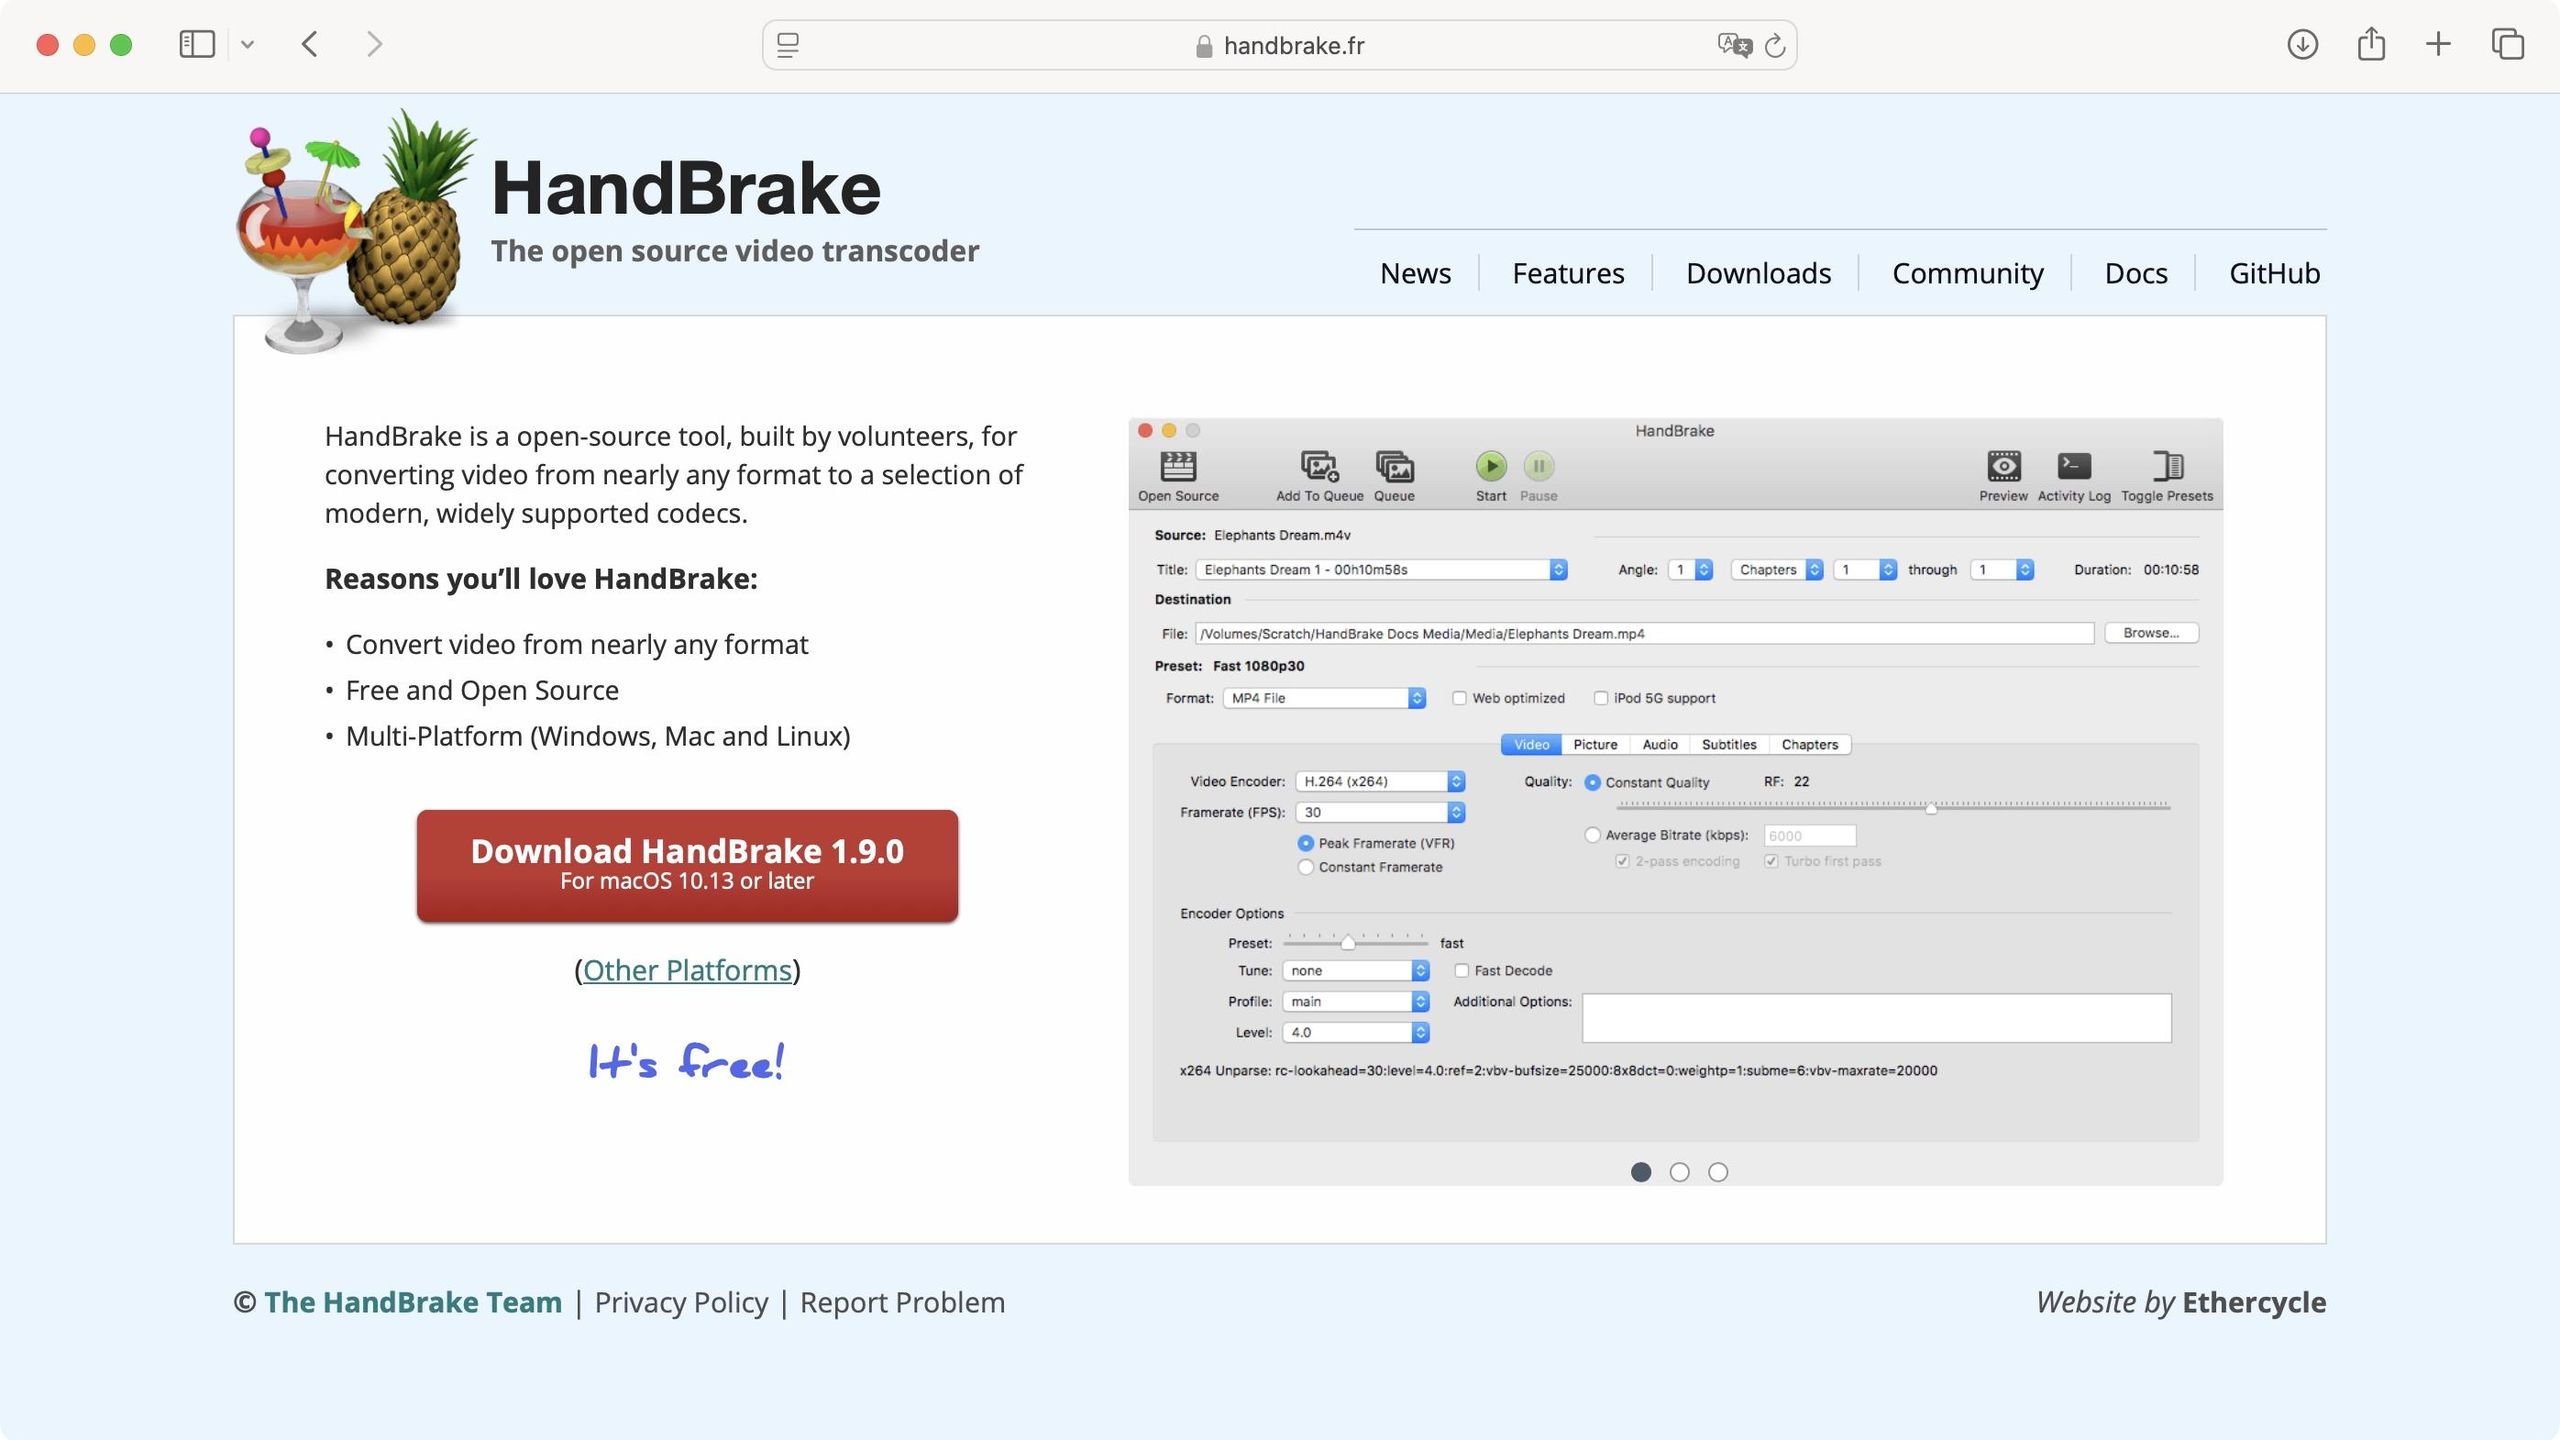Click the Download HandBrake 1.9.0 button

pos(687,865)
